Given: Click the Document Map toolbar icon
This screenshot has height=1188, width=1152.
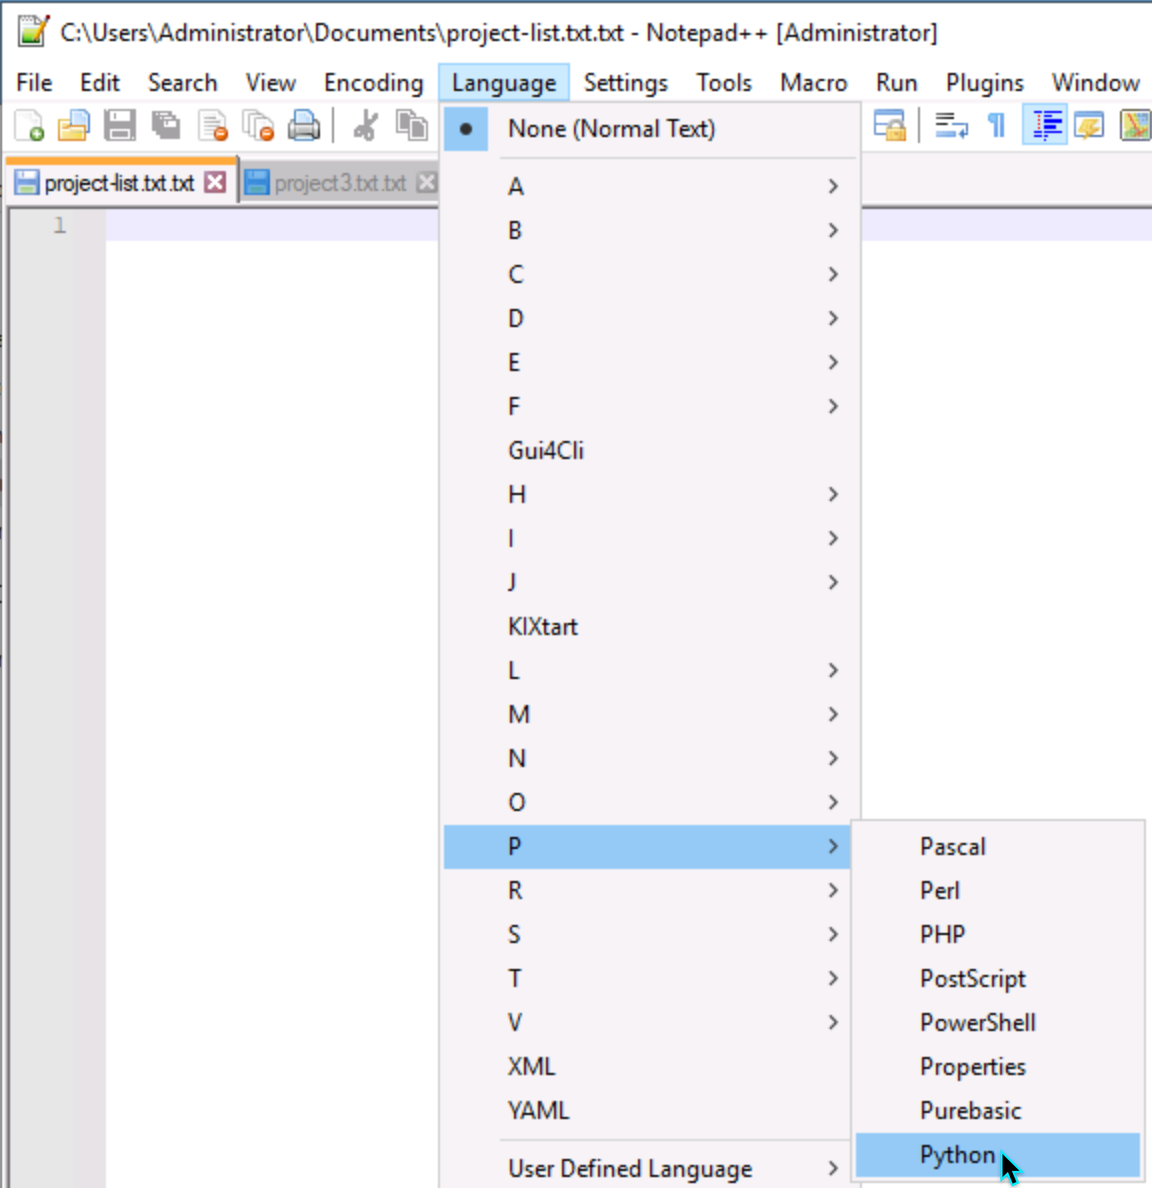Looking at the screenshot, I should [x=1135, y=125].
